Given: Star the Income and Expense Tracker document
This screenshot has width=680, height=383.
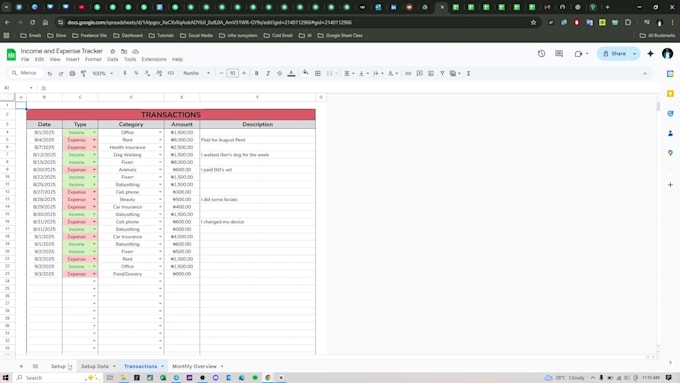Looking at the screenshot, I should click(x=113, y=51).
